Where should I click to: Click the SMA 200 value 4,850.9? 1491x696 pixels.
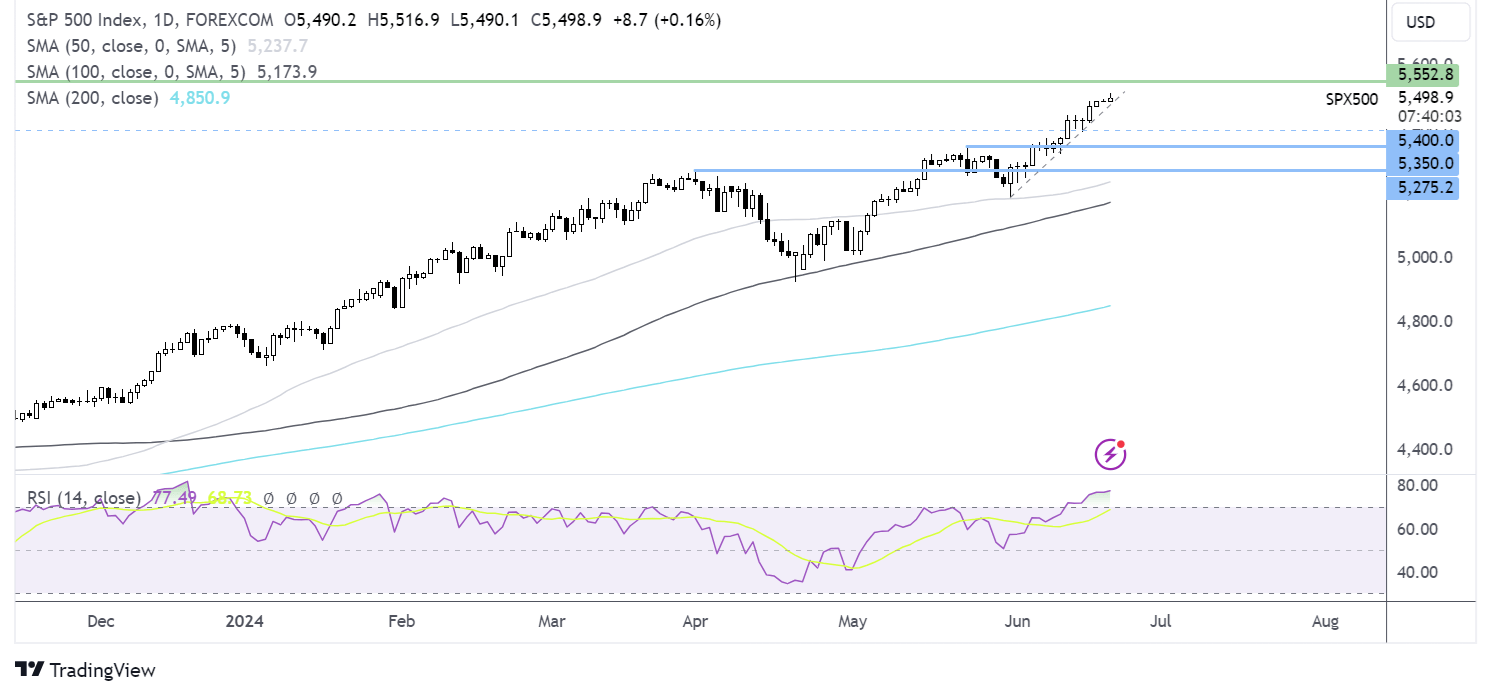(198, 98)
